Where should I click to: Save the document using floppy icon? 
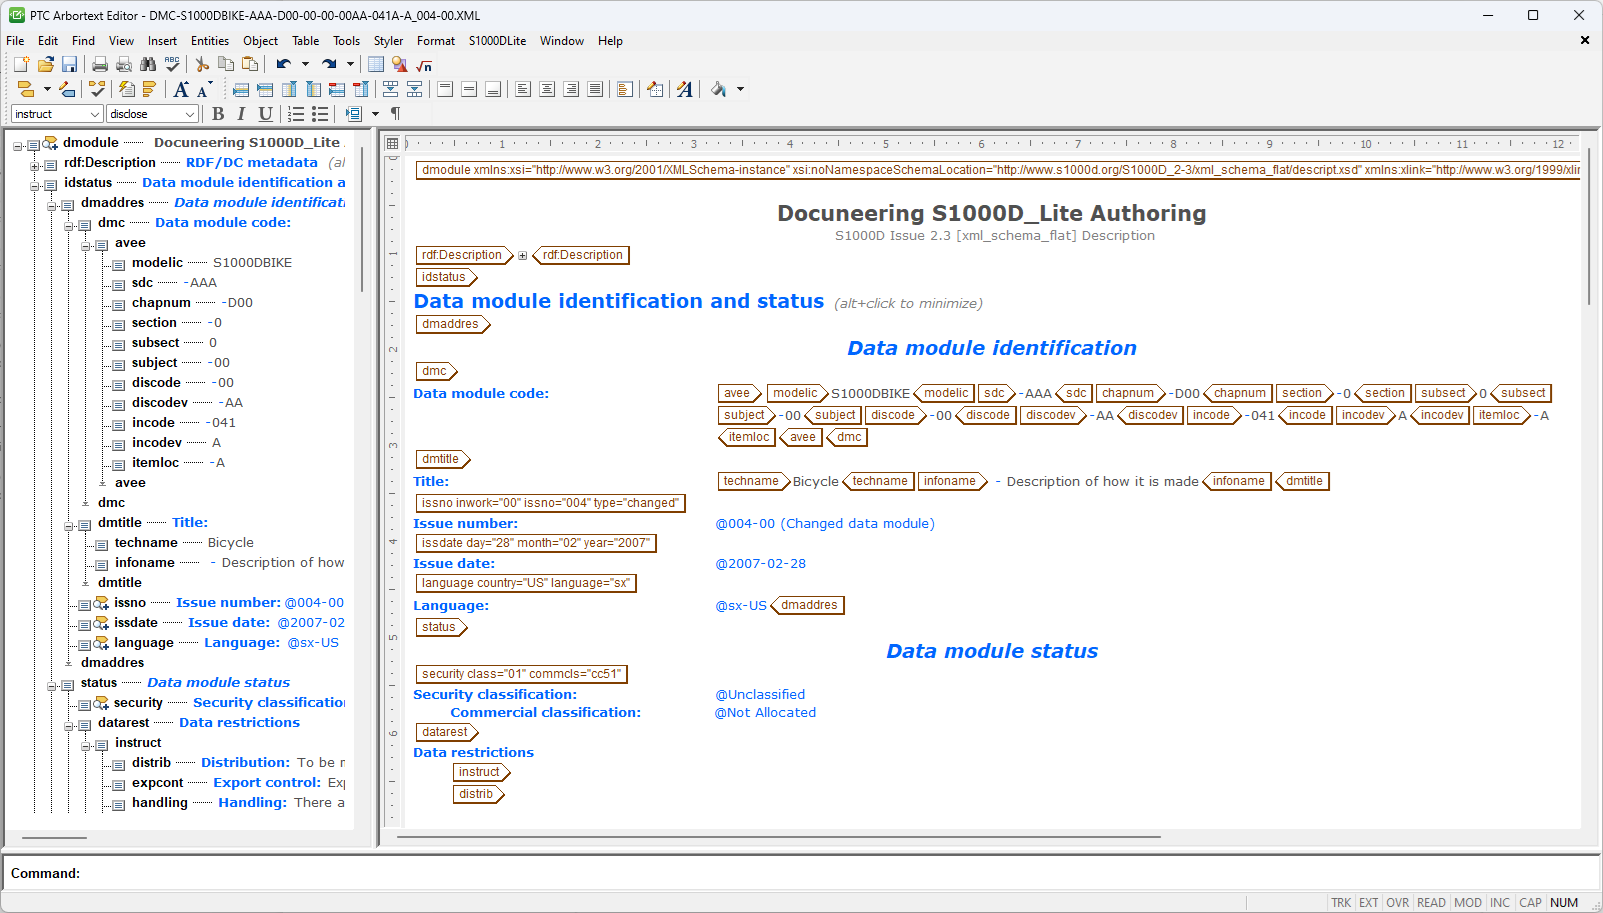(69, 65)
